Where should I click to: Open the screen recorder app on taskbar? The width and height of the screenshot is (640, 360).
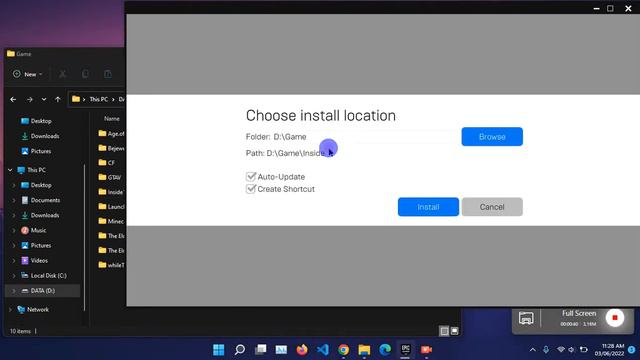(427, 350)
